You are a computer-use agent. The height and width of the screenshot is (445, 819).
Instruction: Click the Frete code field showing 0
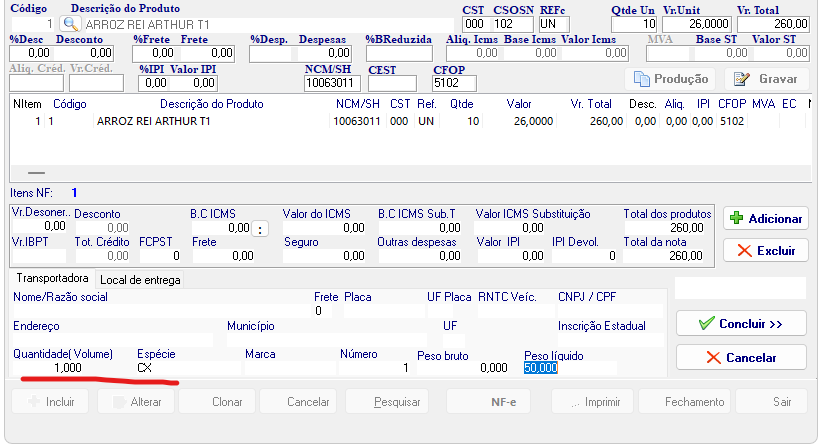point(325,311)
